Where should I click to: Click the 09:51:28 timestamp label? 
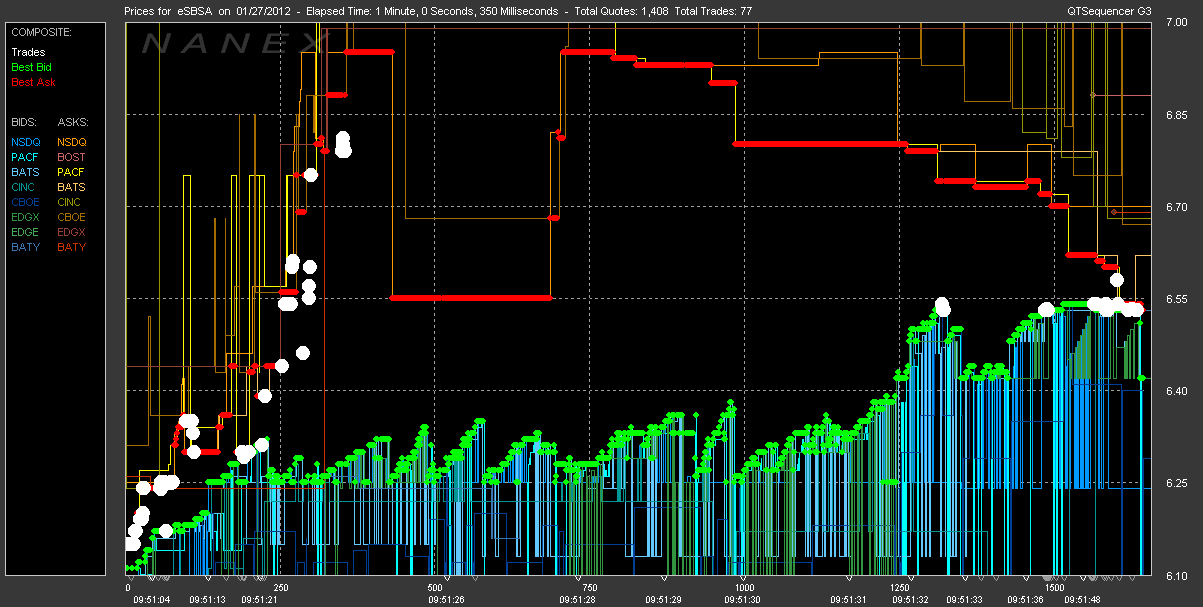(x=579, y=600)
